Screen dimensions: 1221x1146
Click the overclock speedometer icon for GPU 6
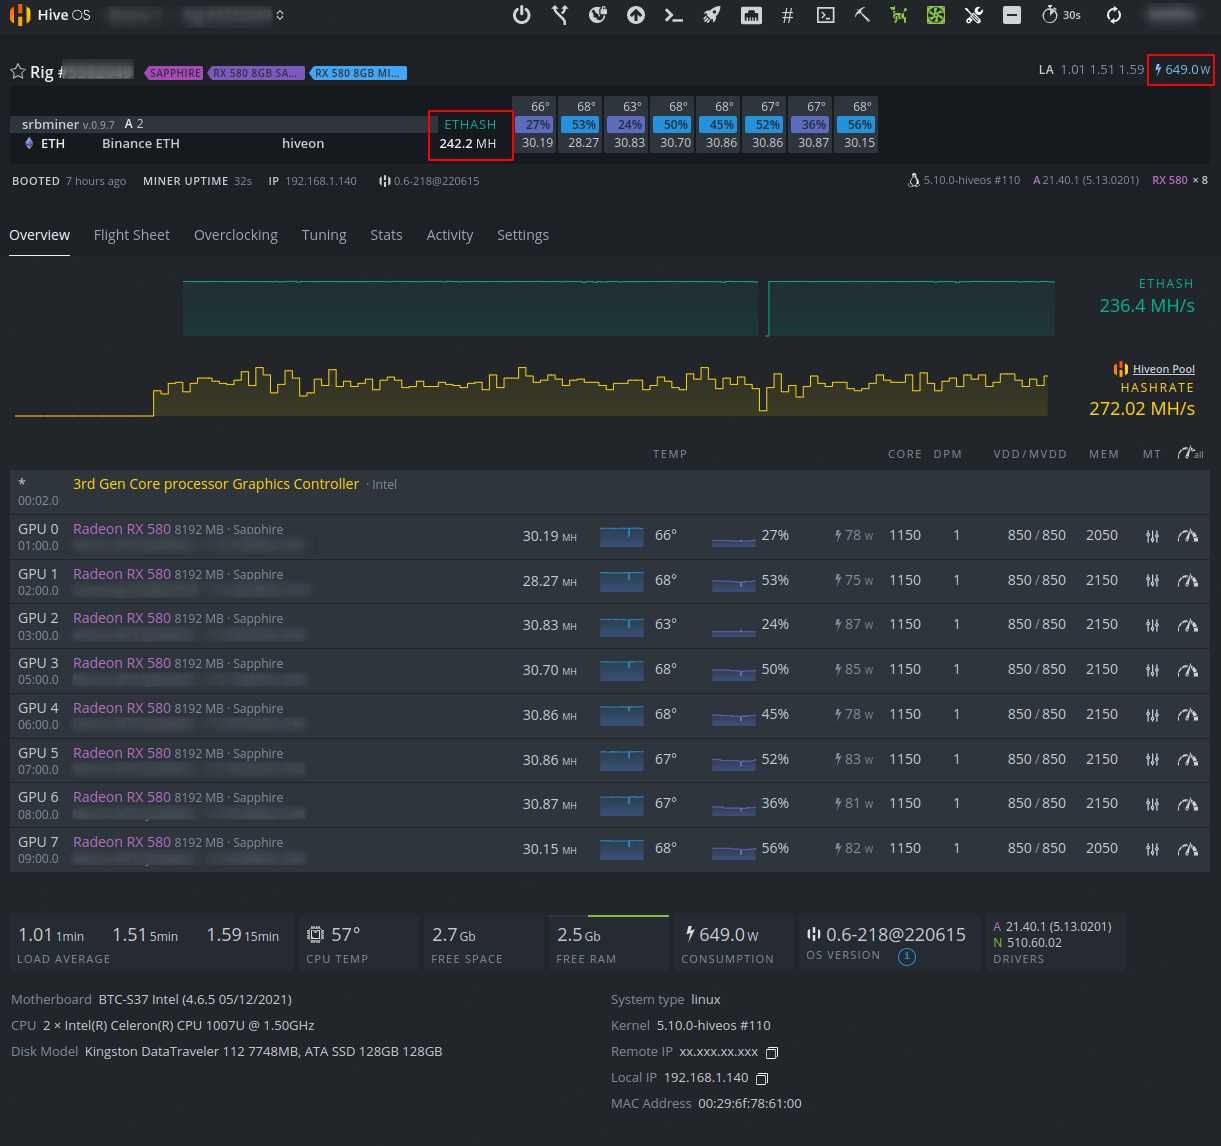[1188, 804]
